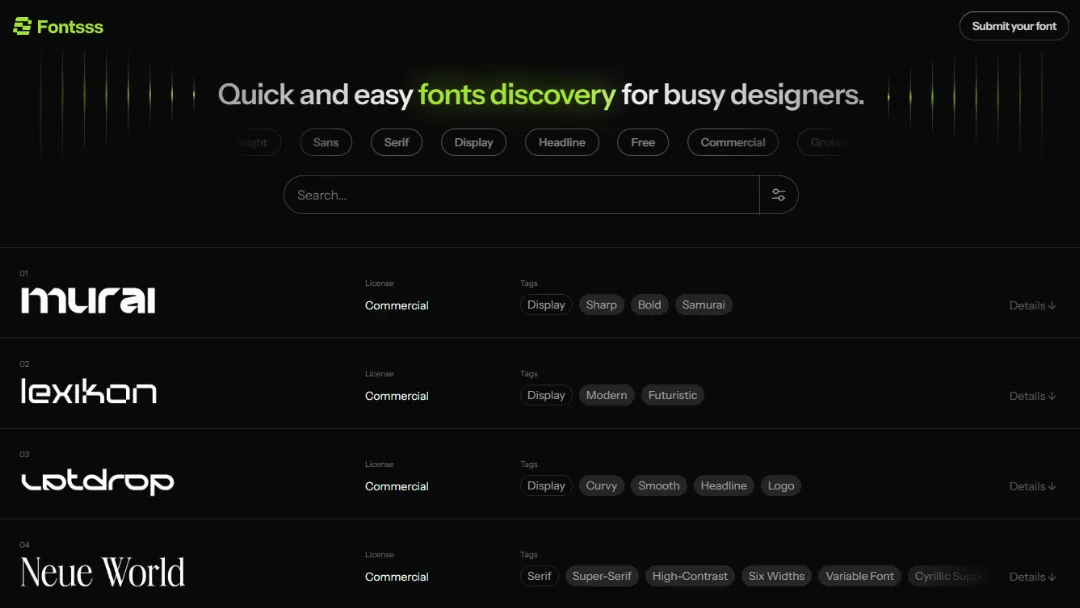
Task: Click the Lexikon font preview
Action: (89, 390)
